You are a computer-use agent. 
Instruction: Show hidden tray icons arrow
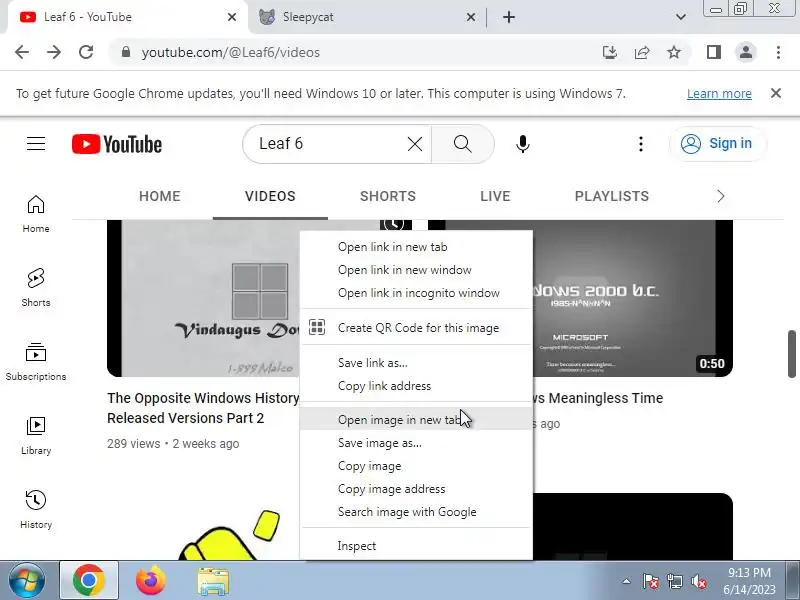click(x=627, y=581)
